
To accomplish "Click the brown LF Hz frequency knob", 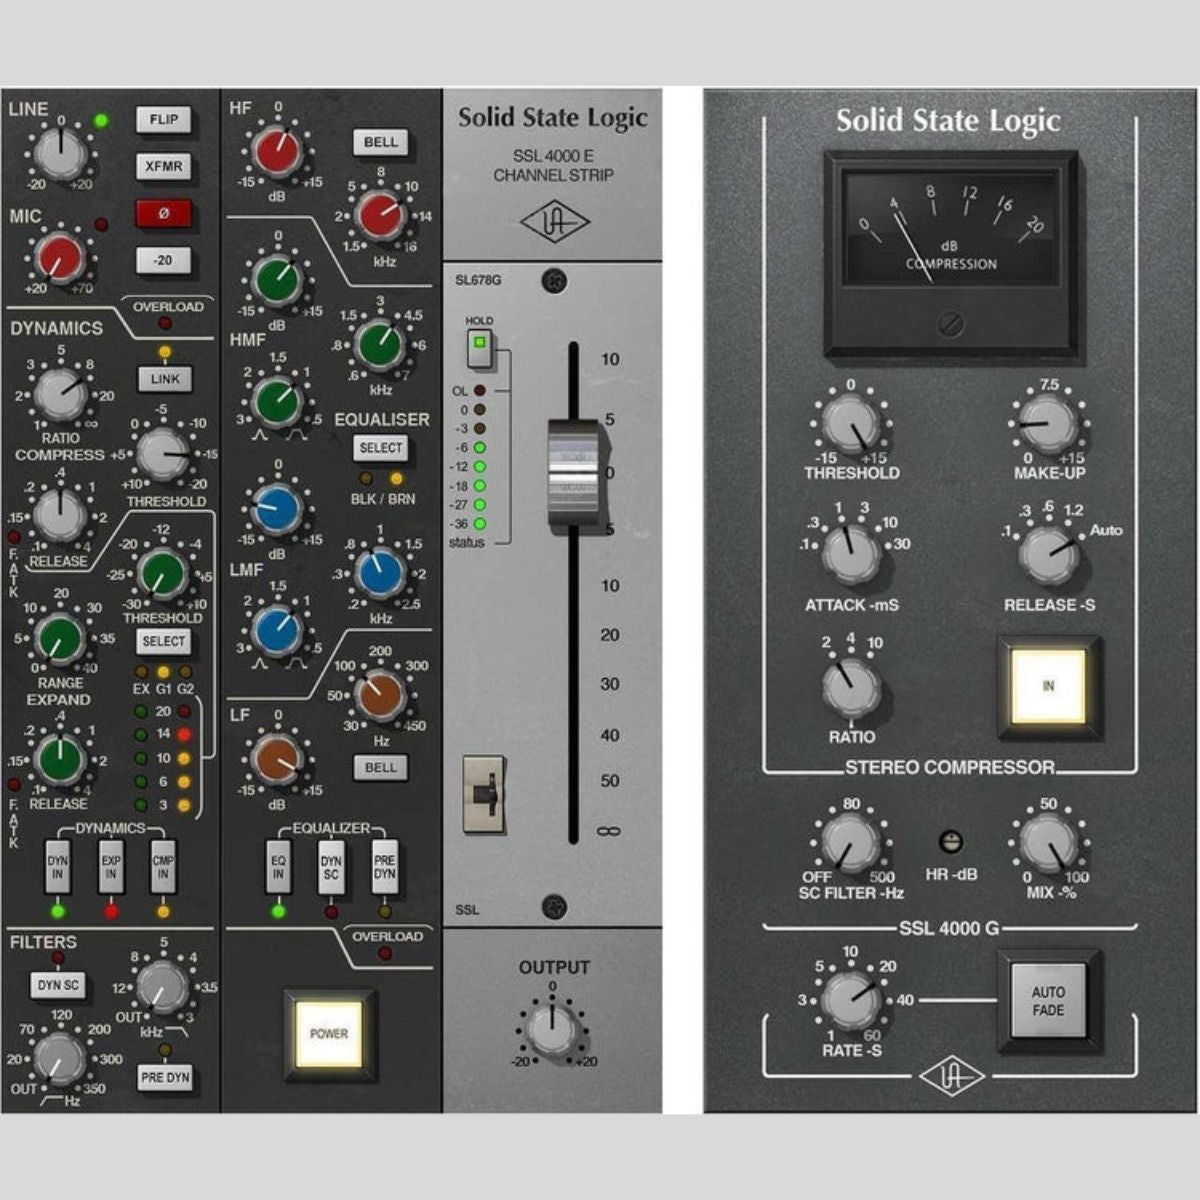I will 381,696.
